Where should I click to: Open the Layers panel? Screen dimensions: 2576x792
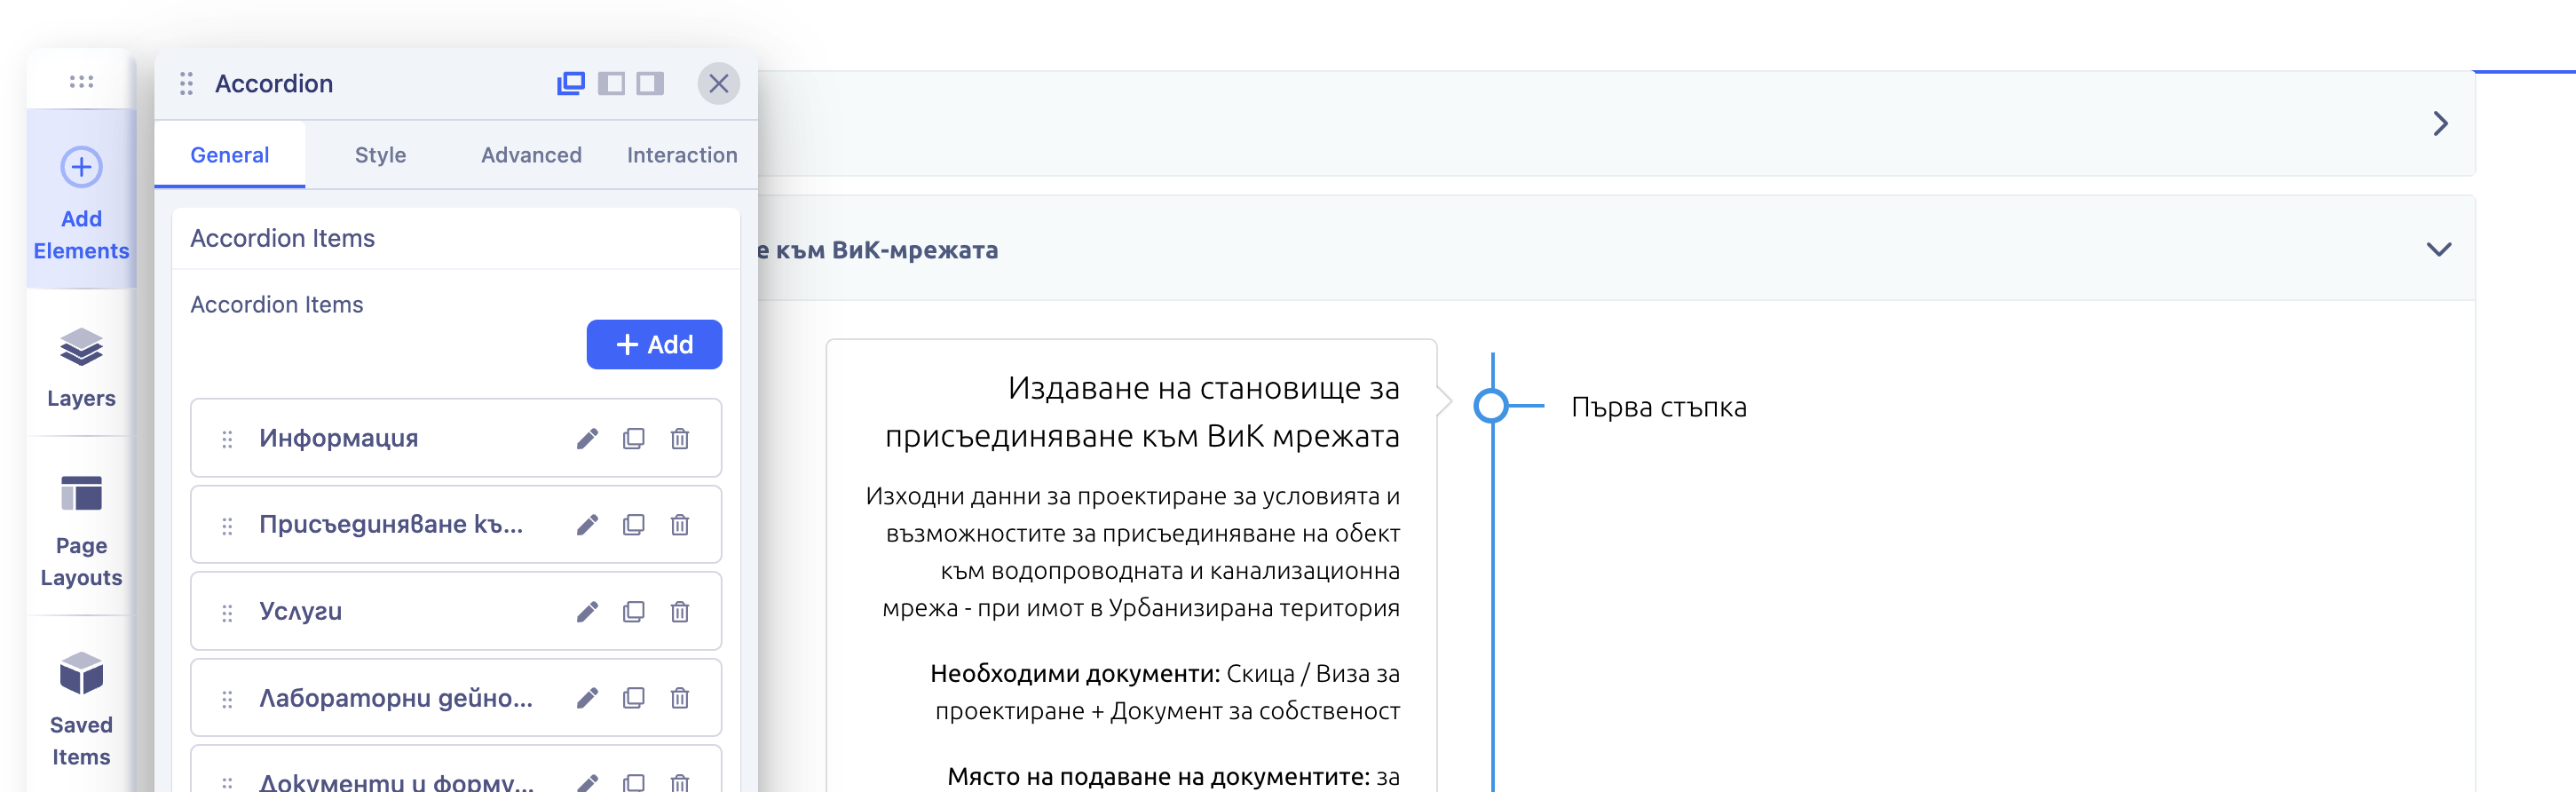81,366
